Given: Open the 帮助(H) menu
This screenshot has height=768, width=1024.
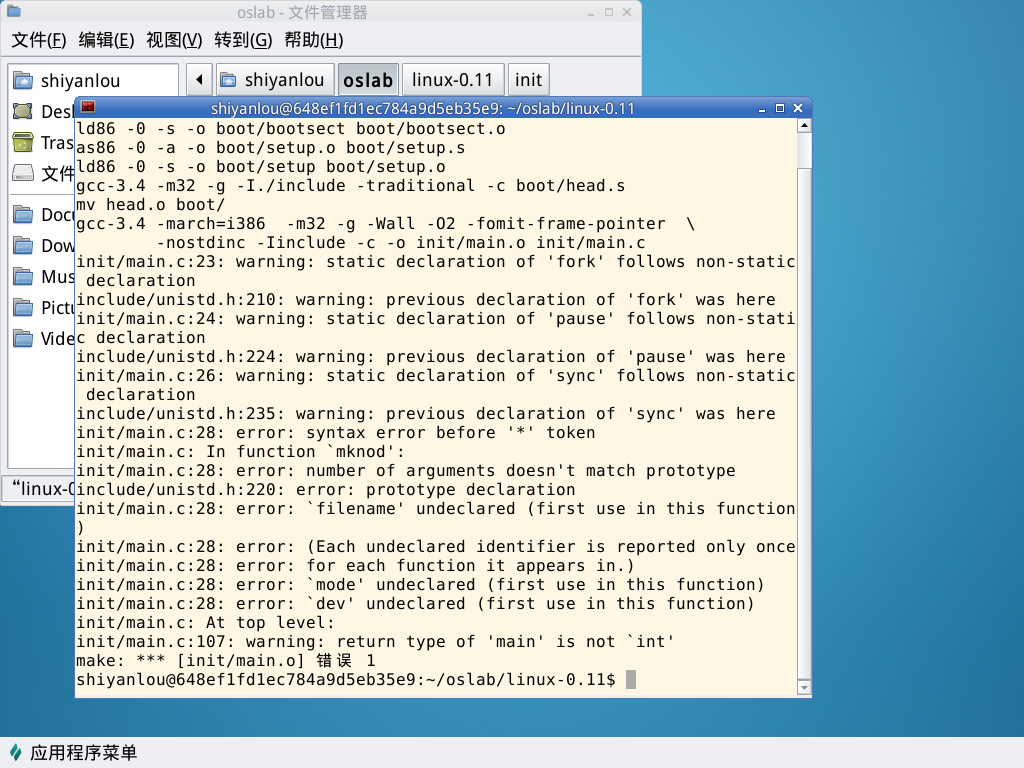Looking at the screenshot, I should (314, 40).
